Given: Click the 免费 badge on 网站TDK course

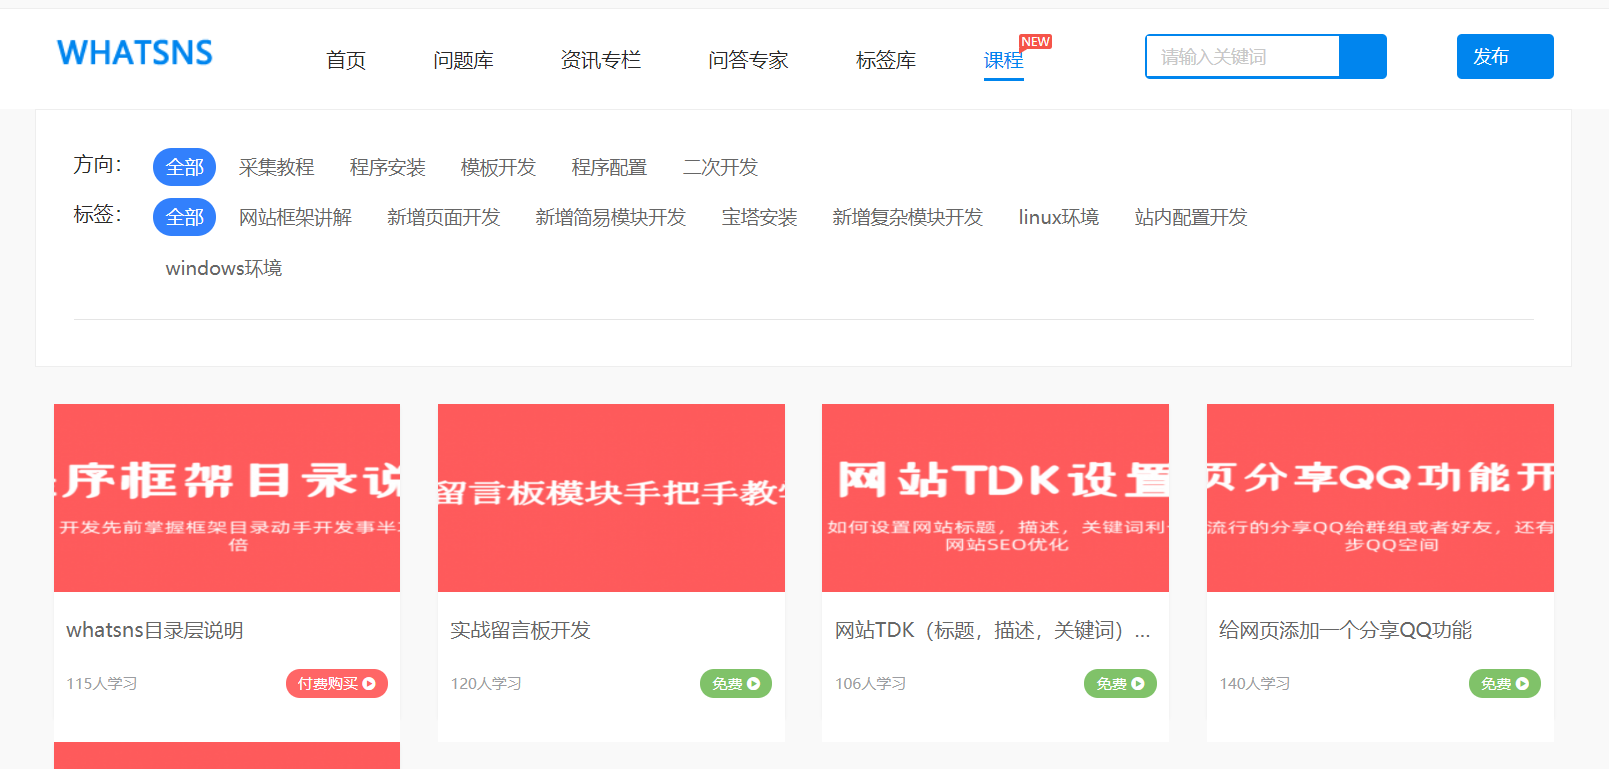Looking at the screenshot, I should pos(1120,684).
